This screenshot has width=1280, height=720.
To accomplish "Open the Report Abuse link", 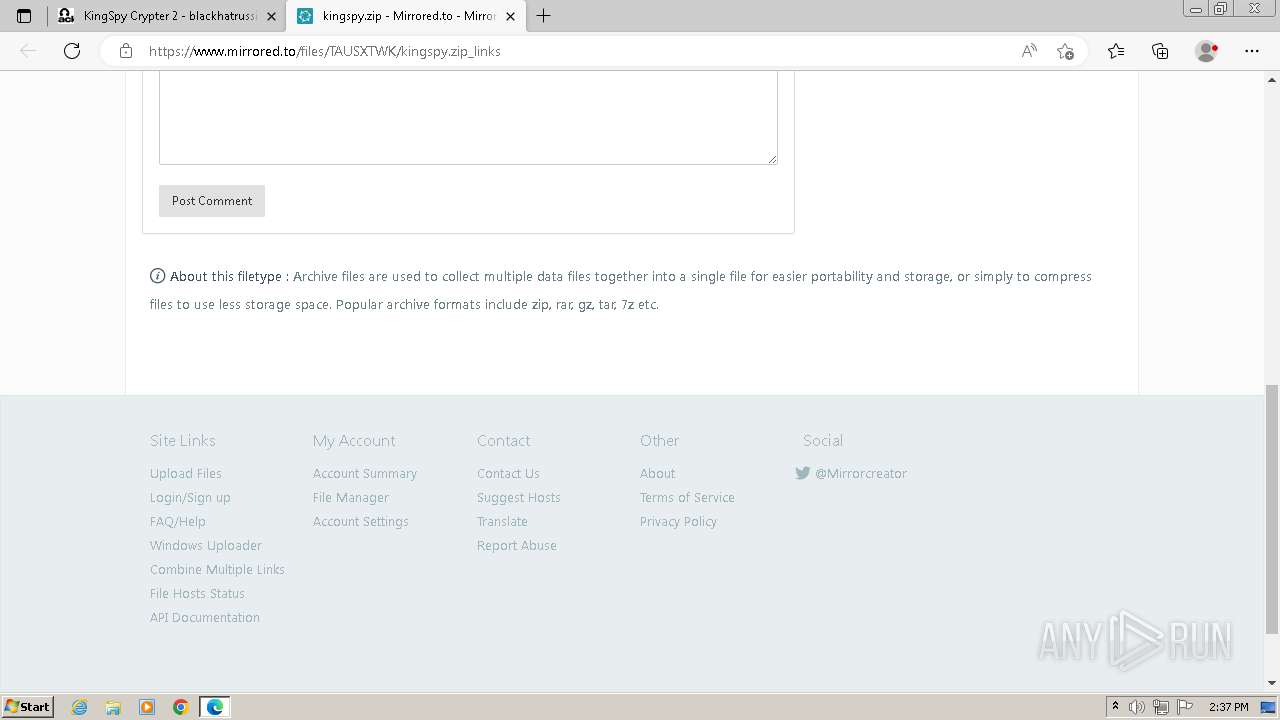I will tap(517, 545).
